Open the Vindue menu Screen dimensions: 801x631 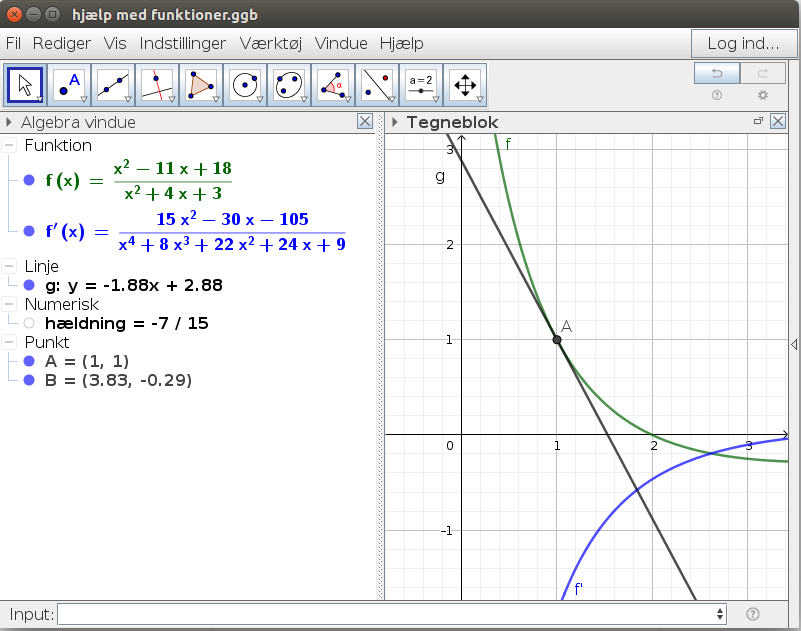pos(341,43)
